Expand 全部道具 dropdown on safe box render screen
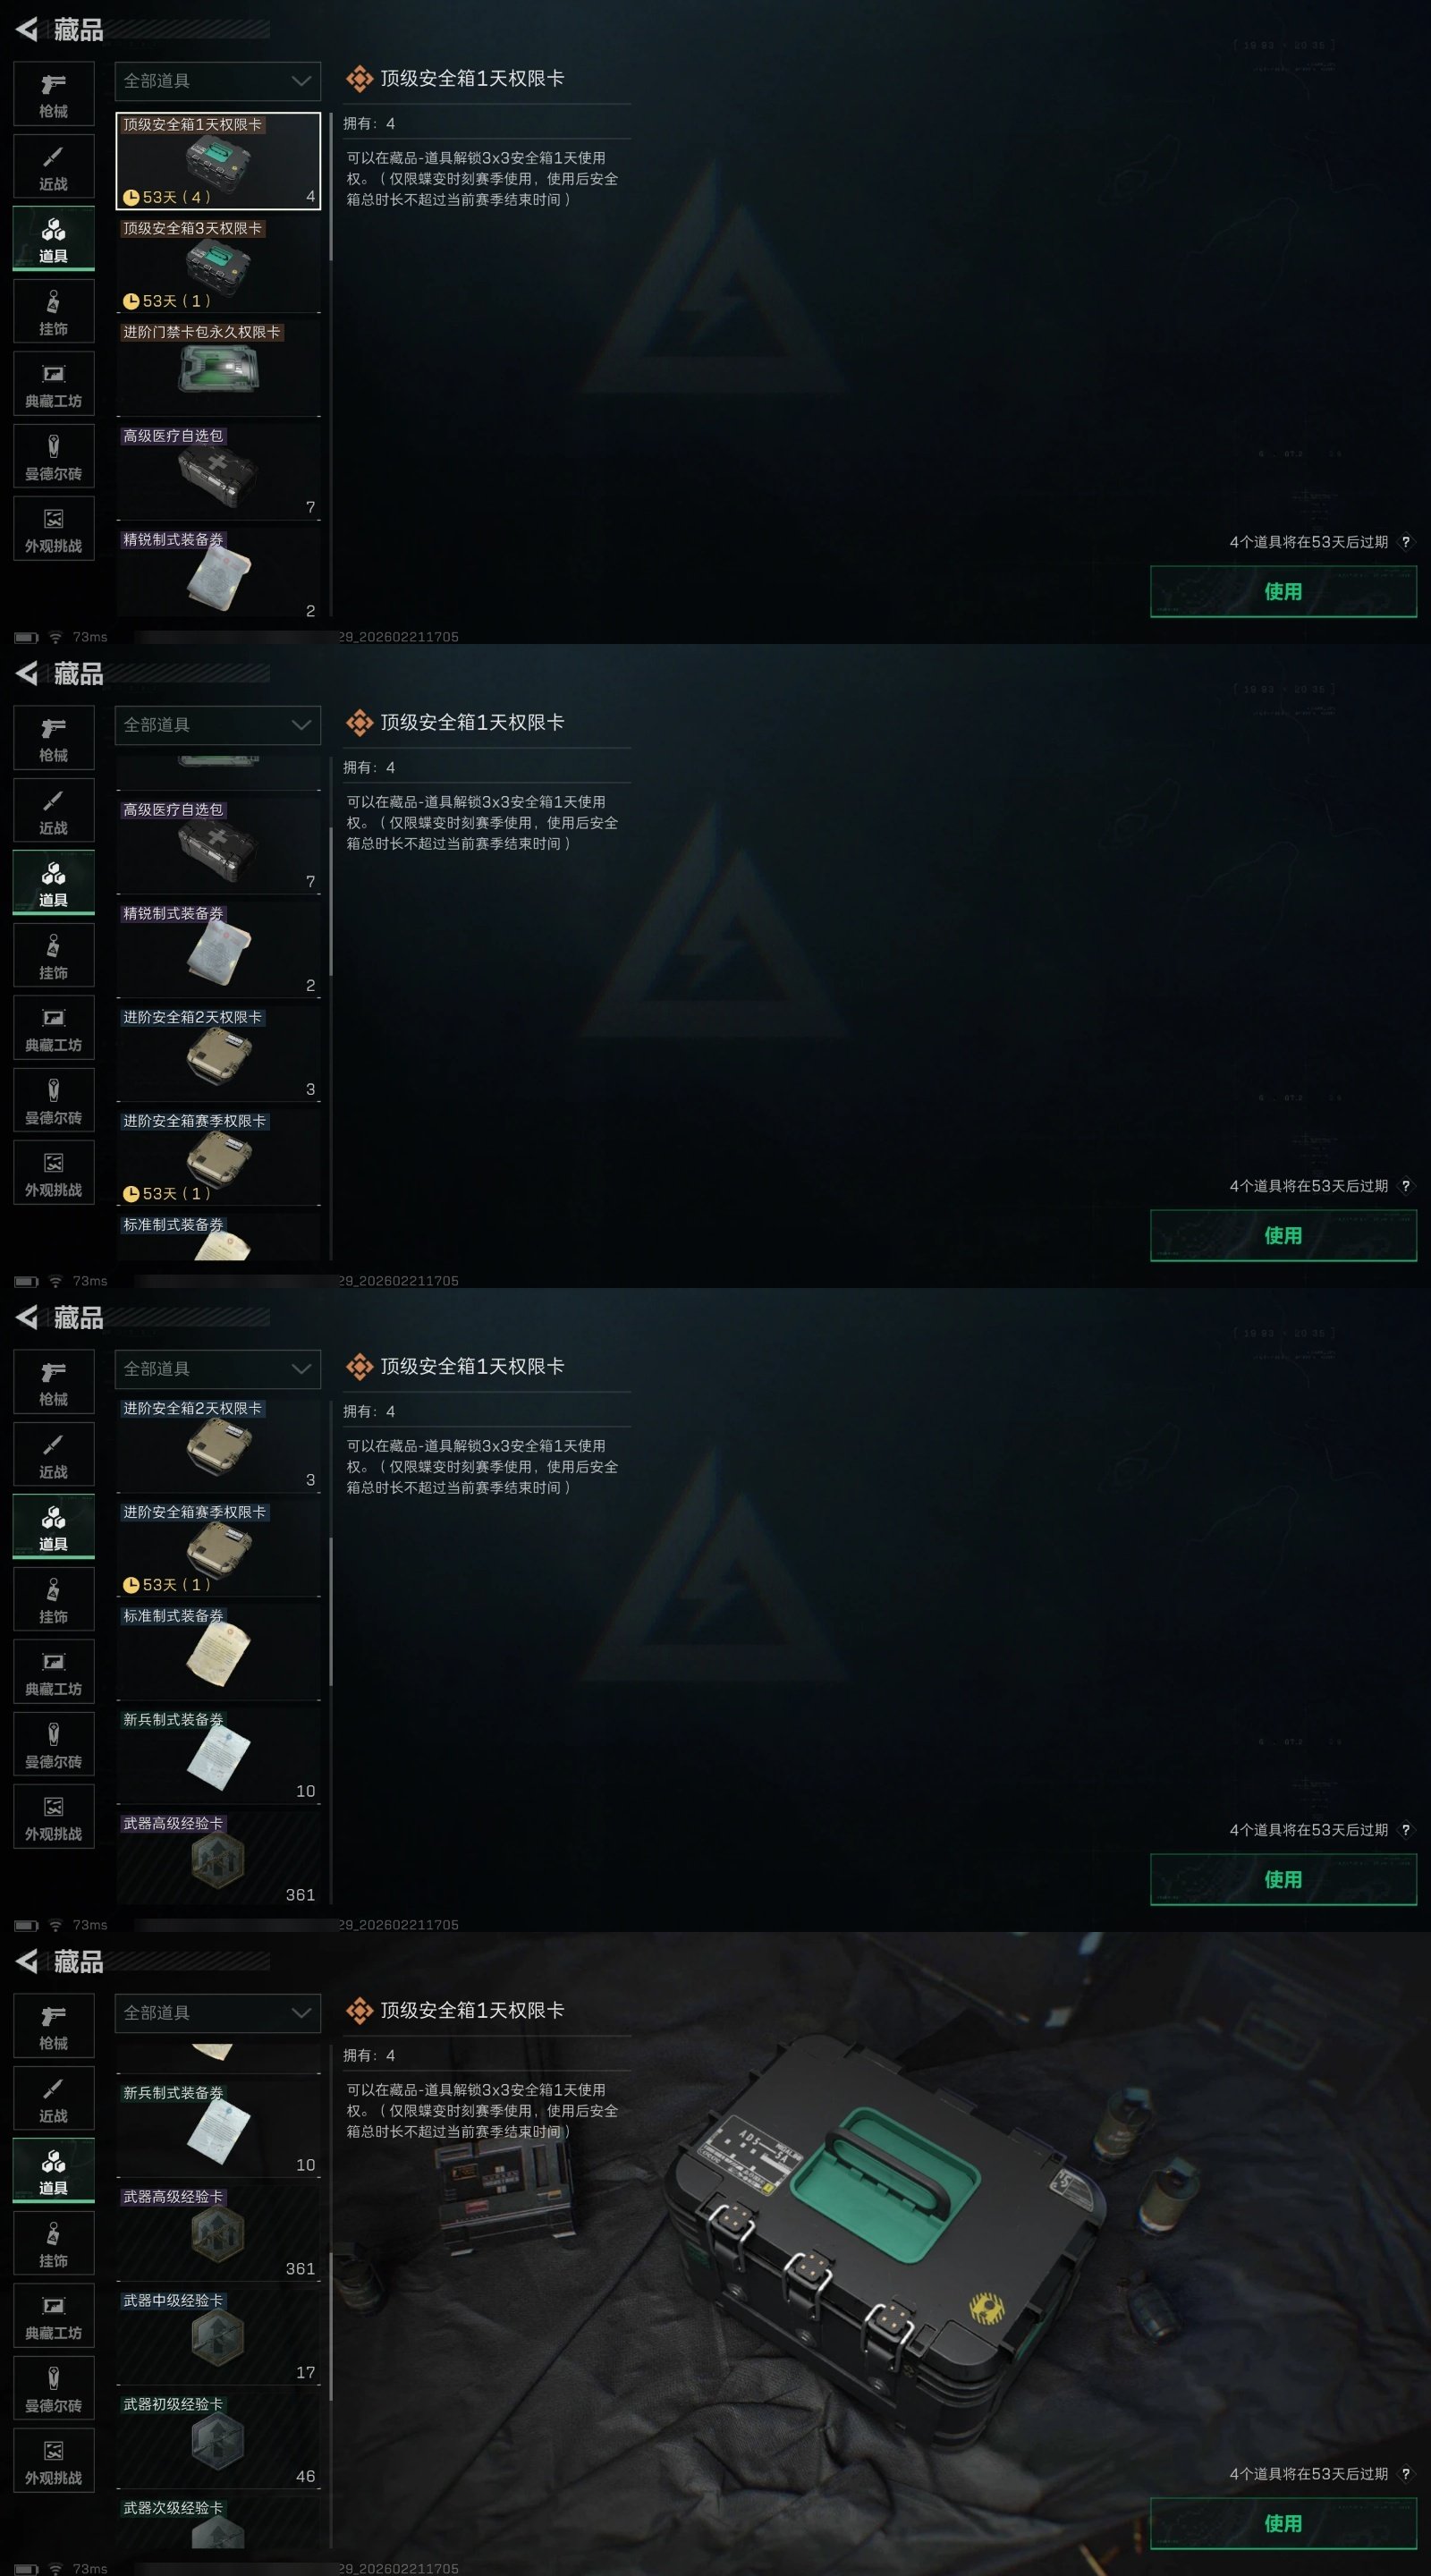 tap(218, 2012)
